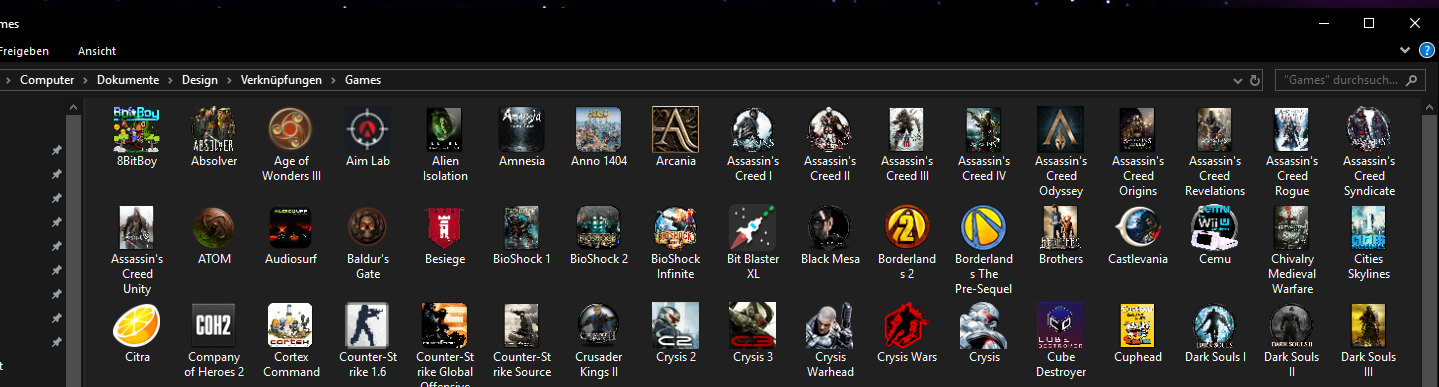The height and width of the screenshot is (387, 1439).
Task: Select the Crusader Kings II icon
Action: pos(599,326)
